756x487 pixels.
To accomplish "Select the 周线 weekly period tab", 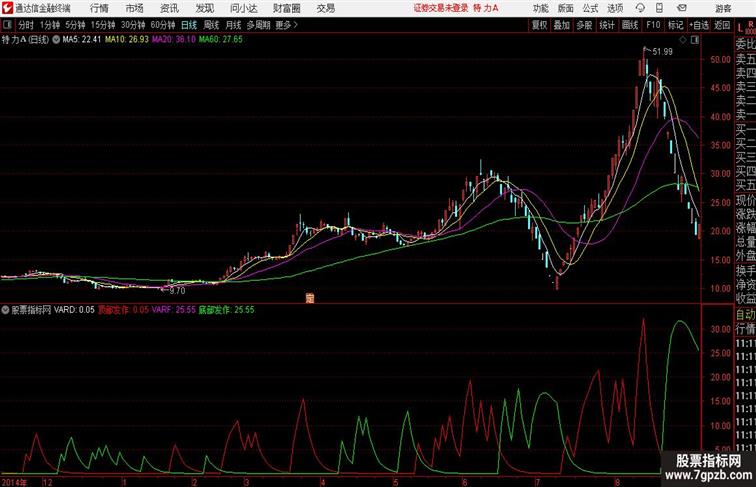I will pyautogui.click(x=211, y=25).
